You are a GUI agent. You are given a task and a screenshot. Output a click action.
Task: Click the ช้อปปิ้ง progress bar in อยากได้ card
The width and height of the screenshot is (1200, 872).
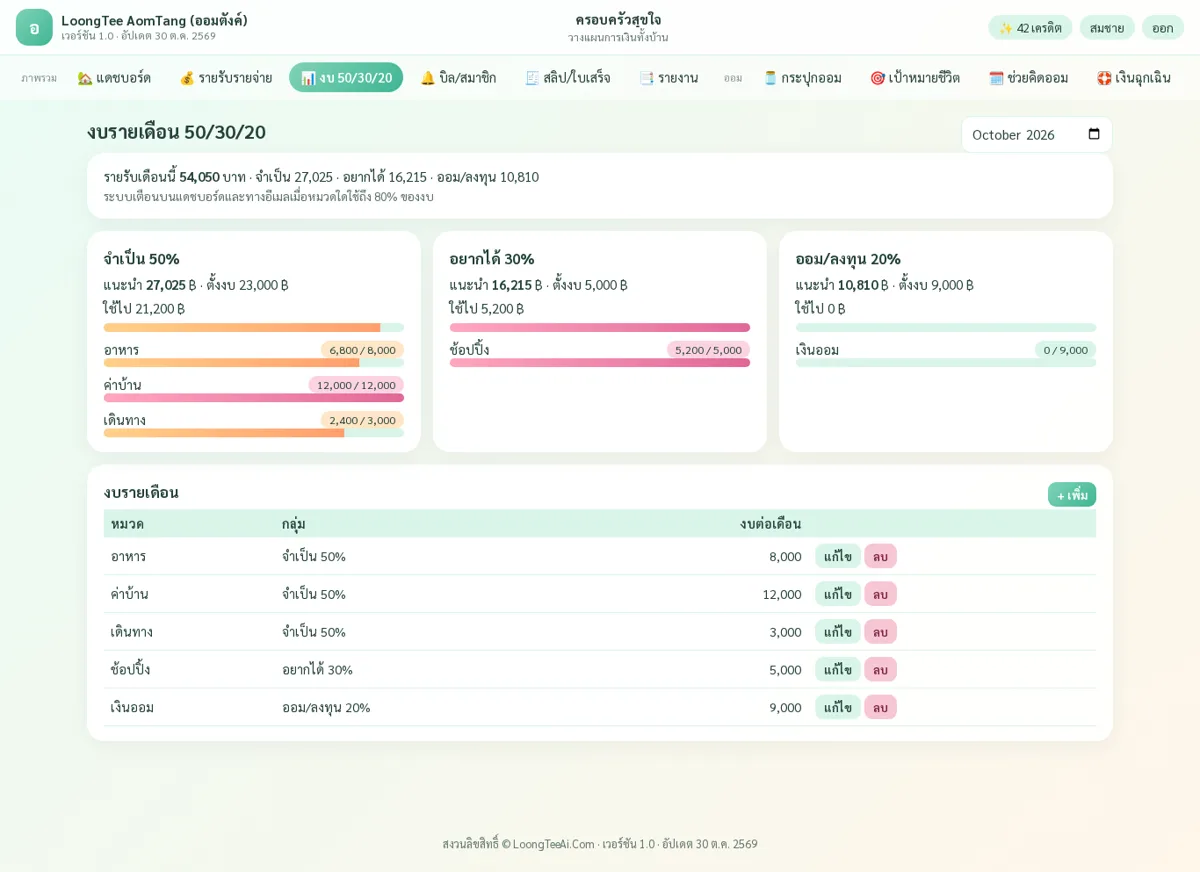point(600,363)
